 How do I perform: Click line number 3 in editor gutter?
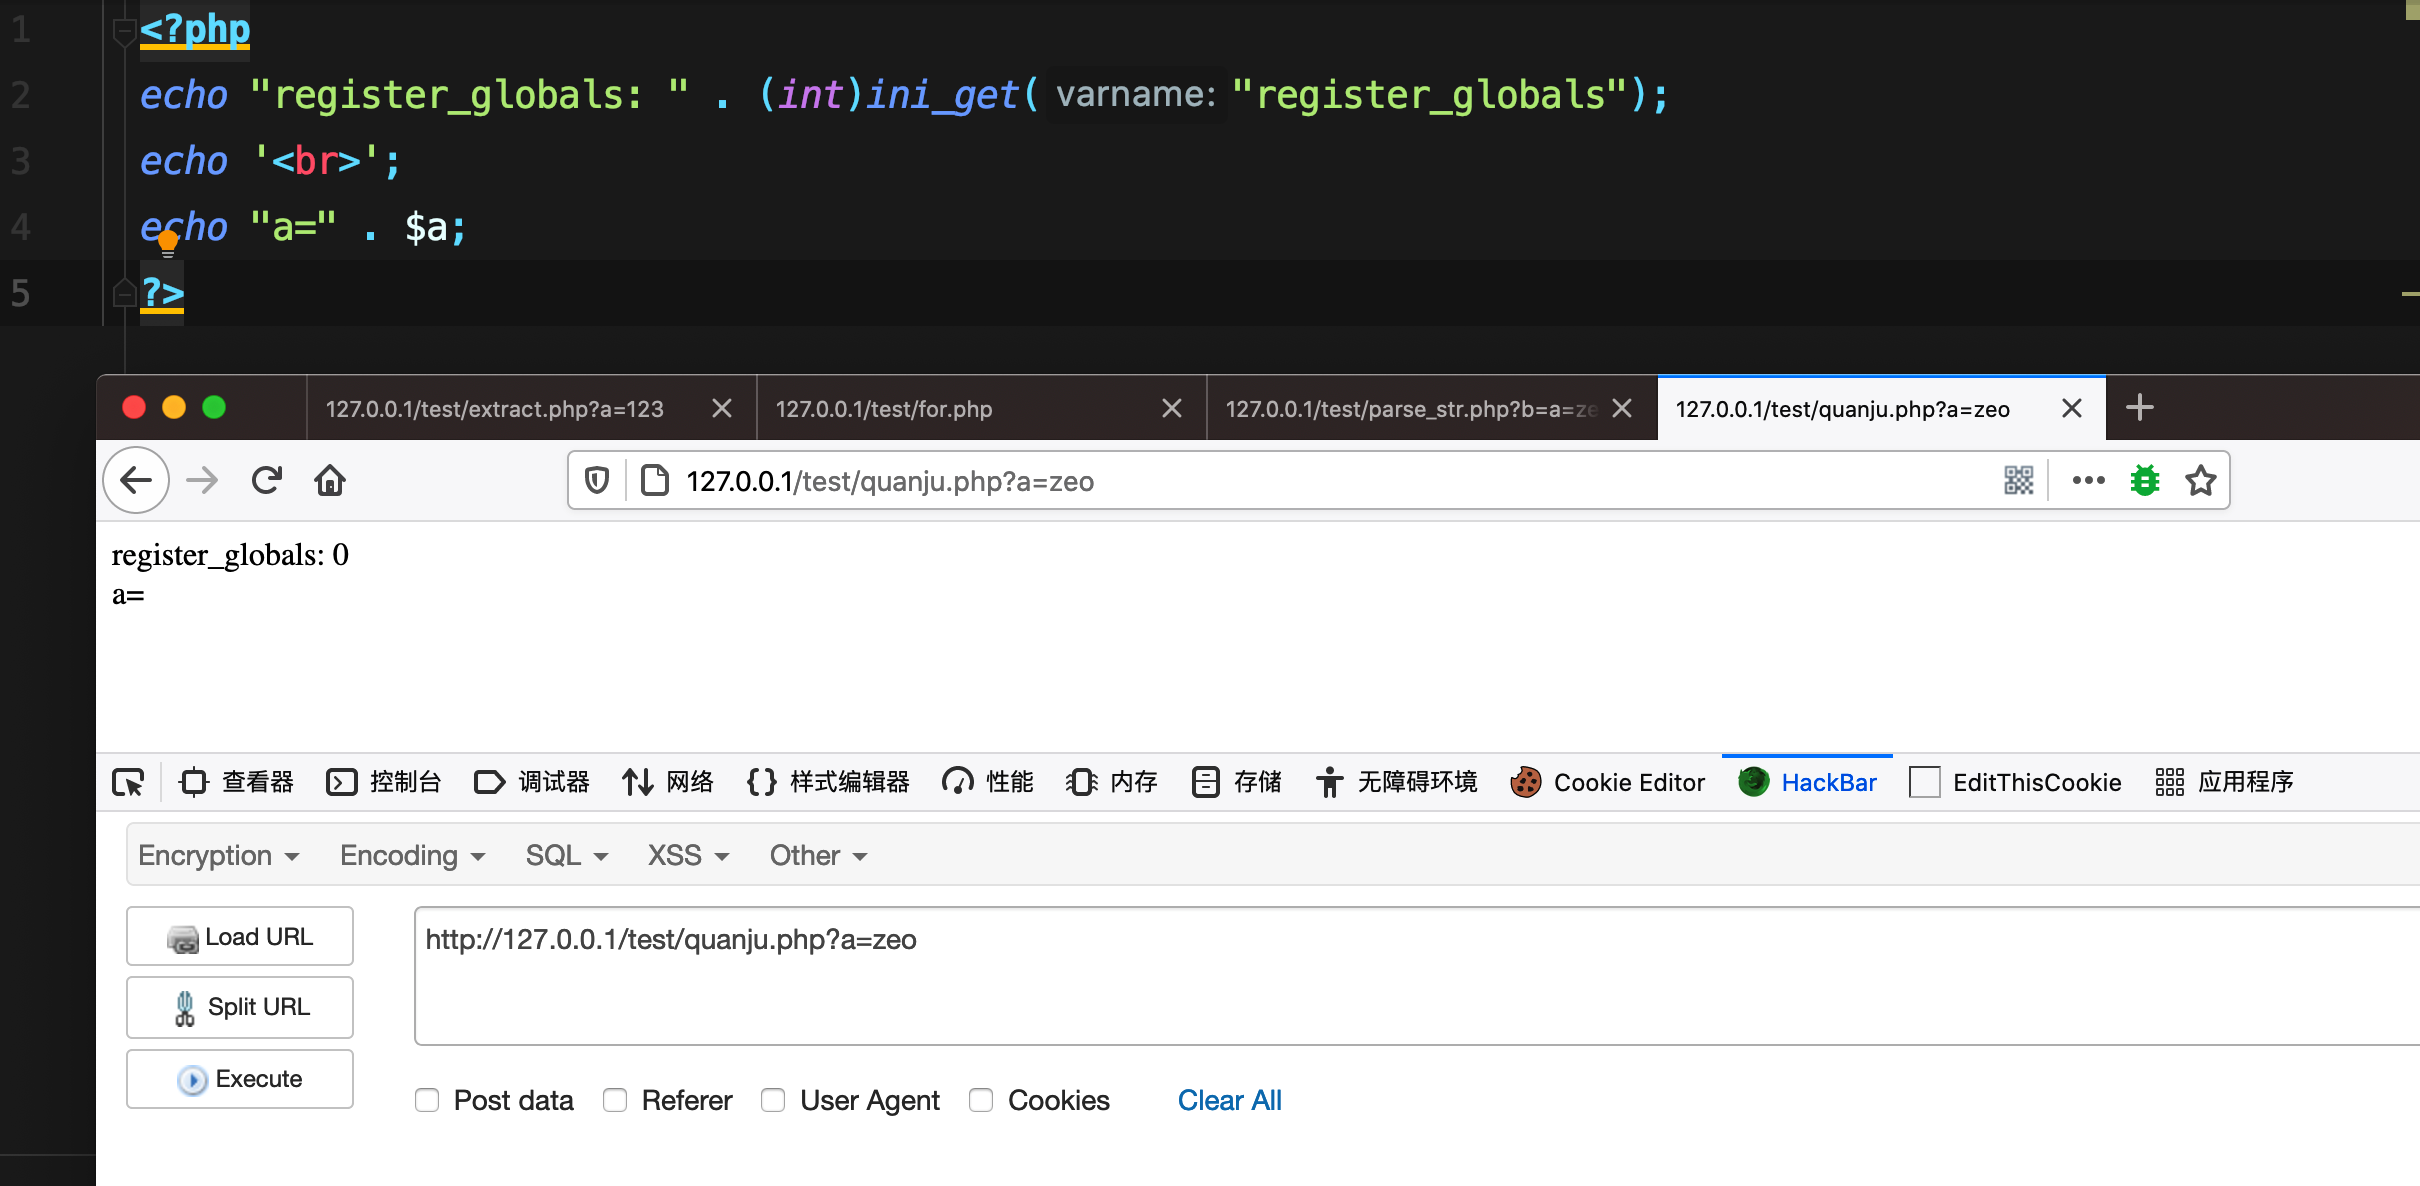20,161
